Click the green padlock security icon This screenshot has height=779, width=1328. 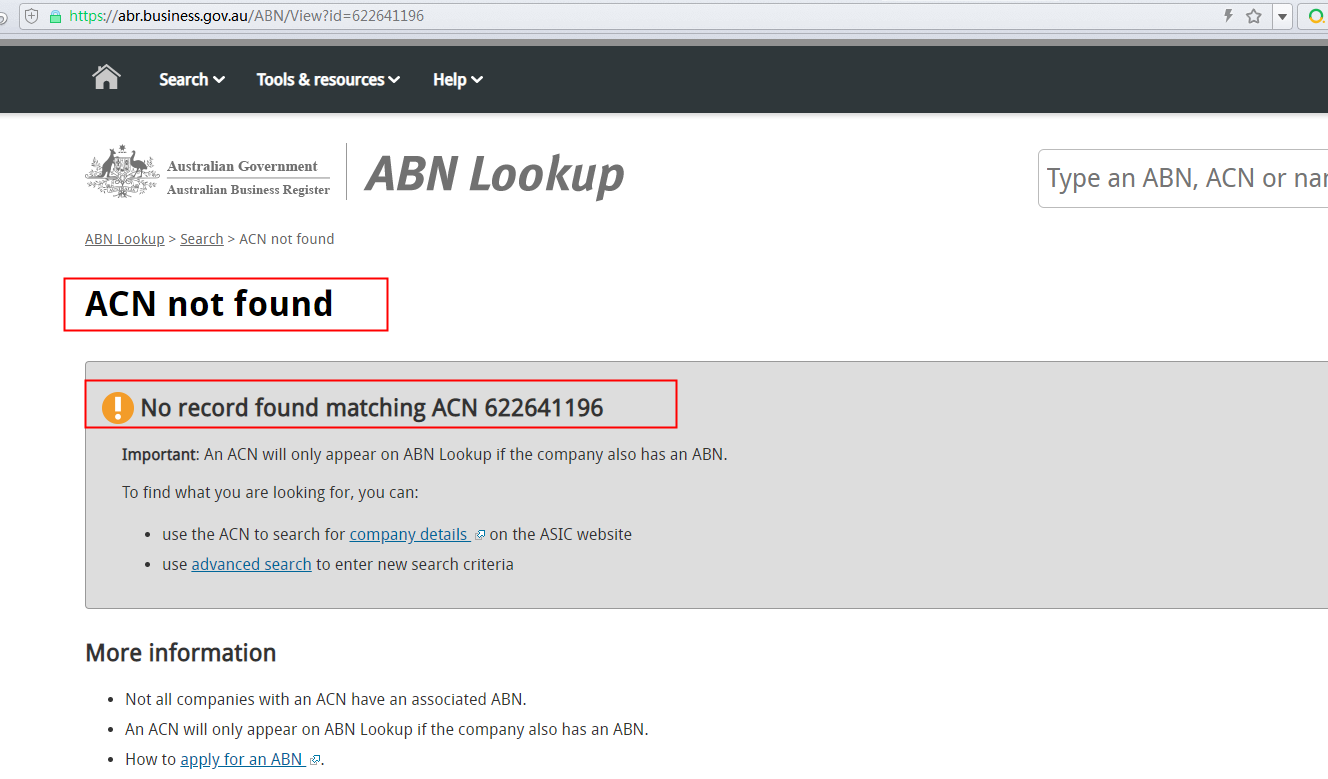[x=55, y=16]
